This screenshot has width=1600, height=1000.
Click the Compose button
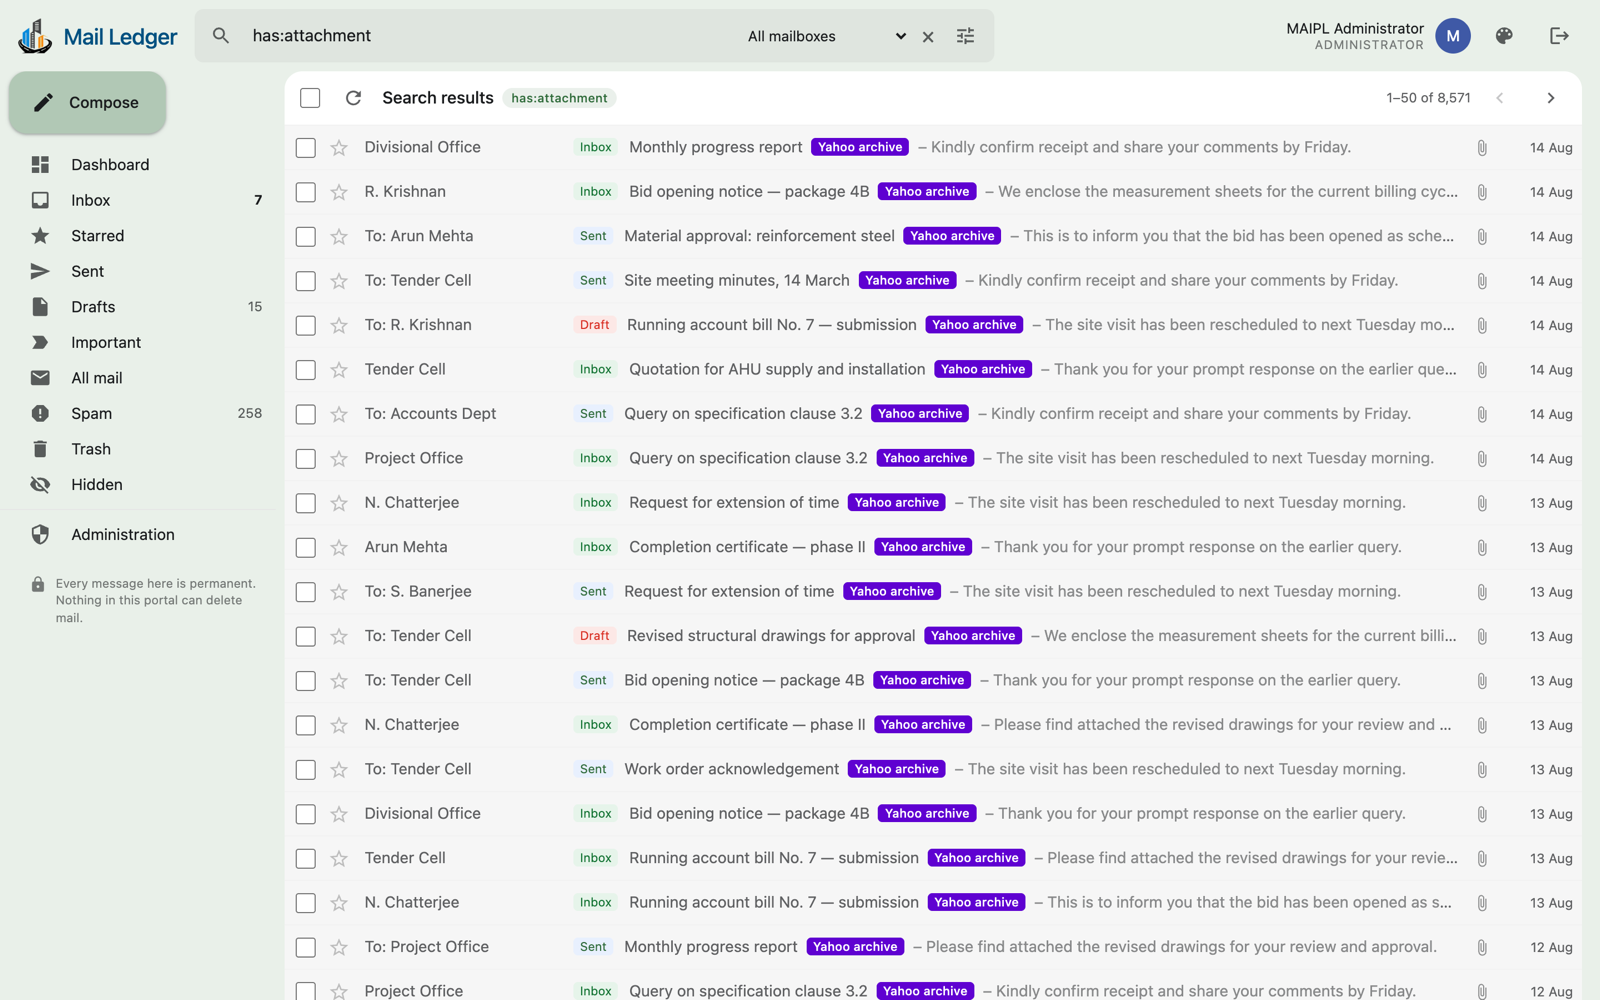pyautogui.click(x=88, y=103)
